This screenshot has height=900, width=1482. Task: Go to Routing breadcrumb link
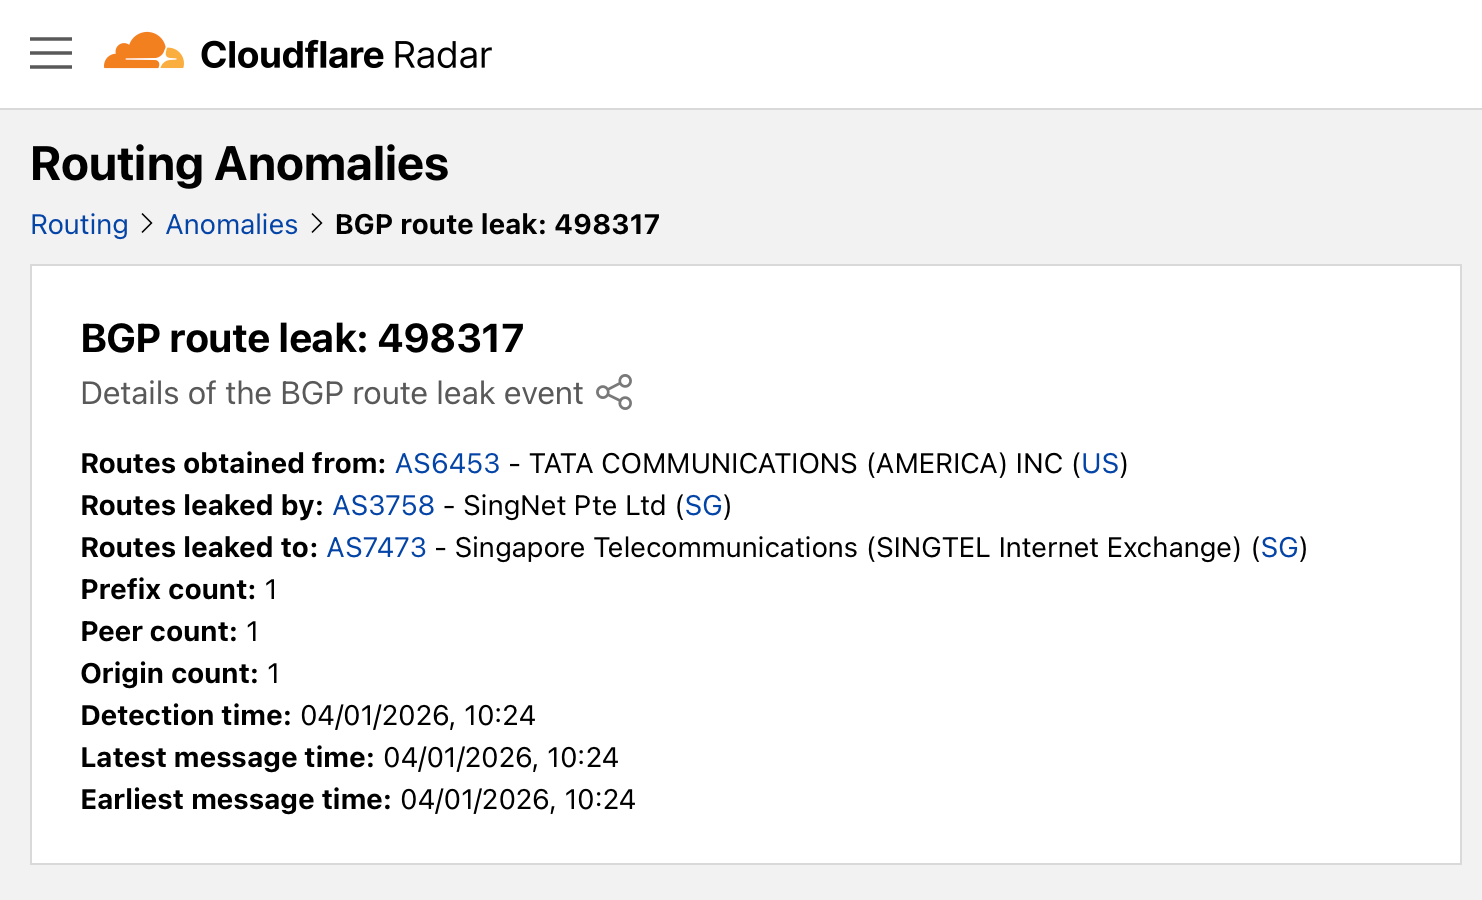(80, 224)
